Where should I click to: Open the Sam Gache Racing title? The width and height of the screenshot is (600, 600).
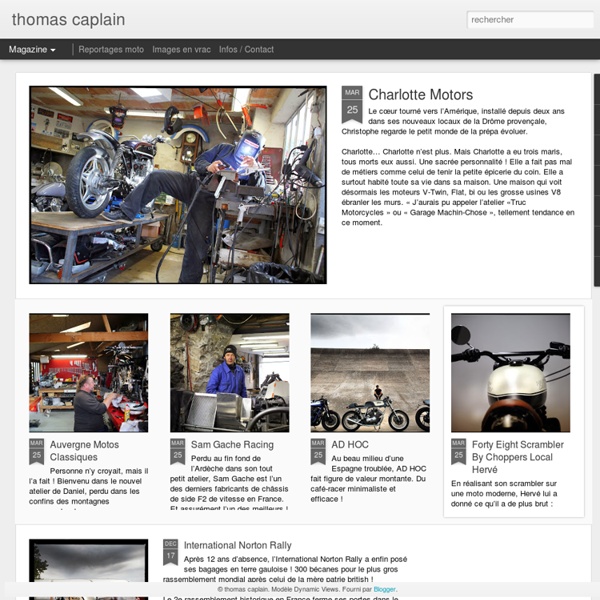pos(232,445)
